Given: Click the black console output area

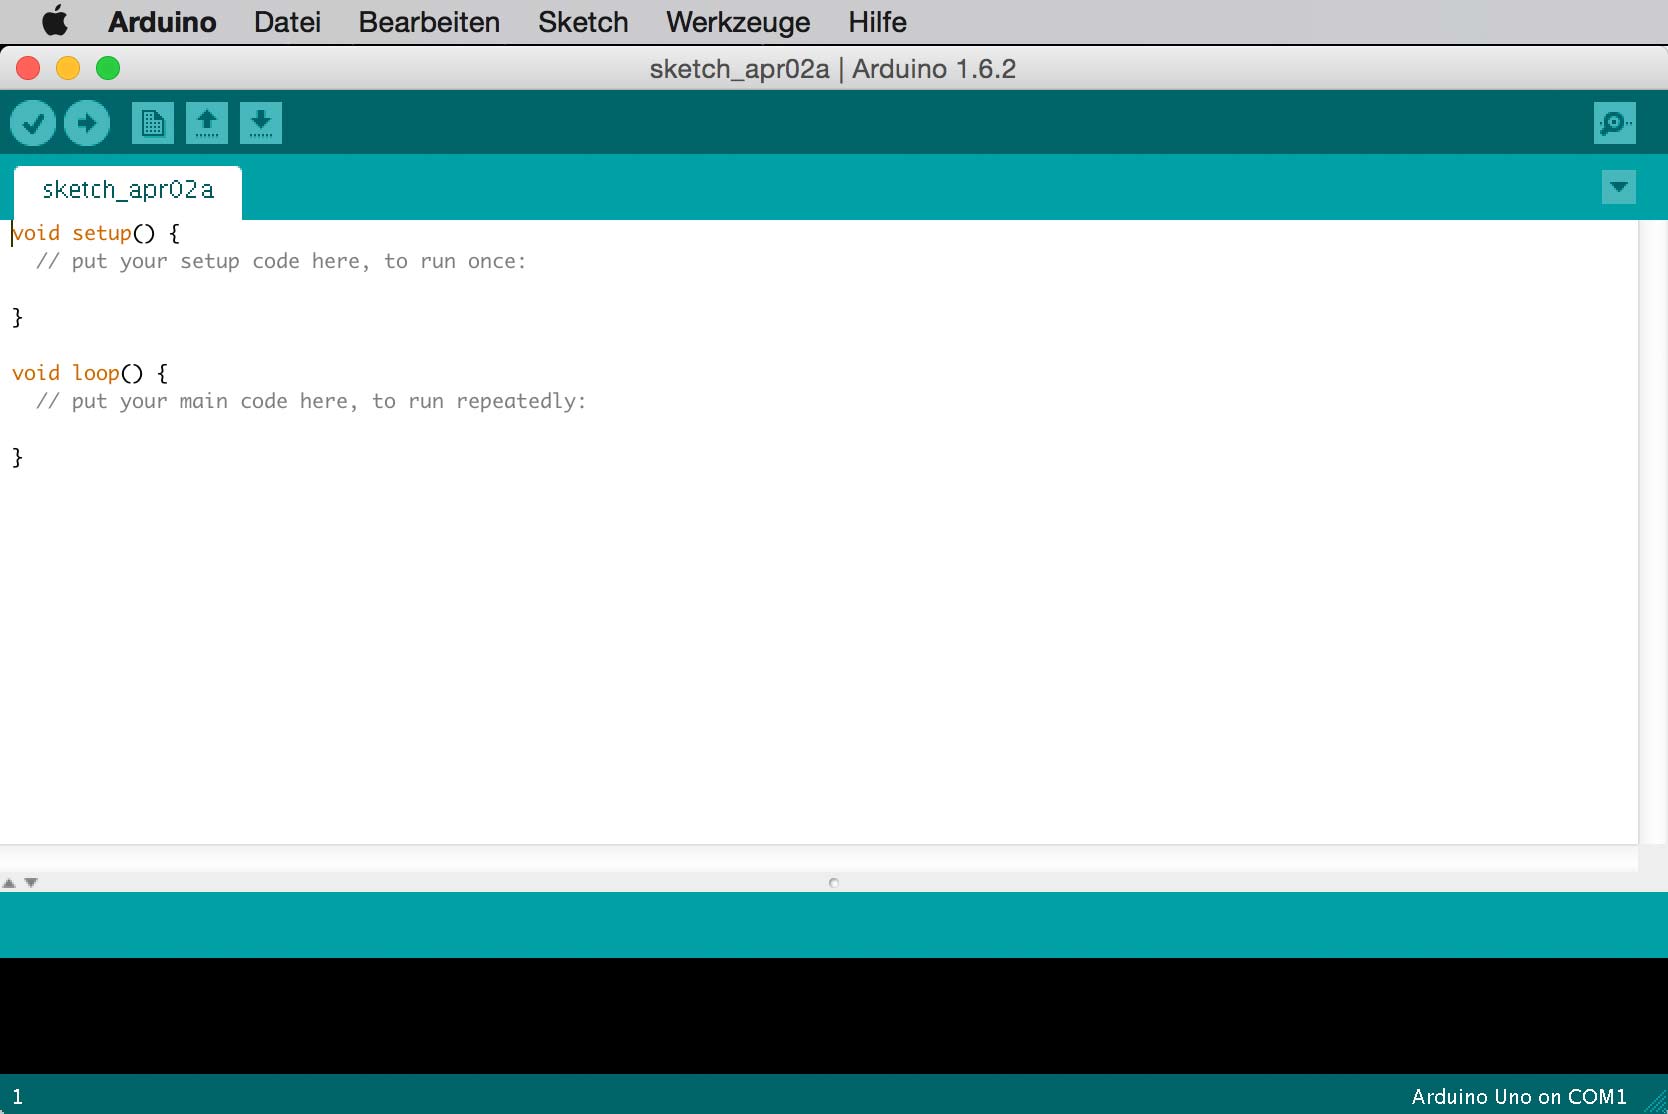Looking at the screenshot, I should pos(834,1016).
